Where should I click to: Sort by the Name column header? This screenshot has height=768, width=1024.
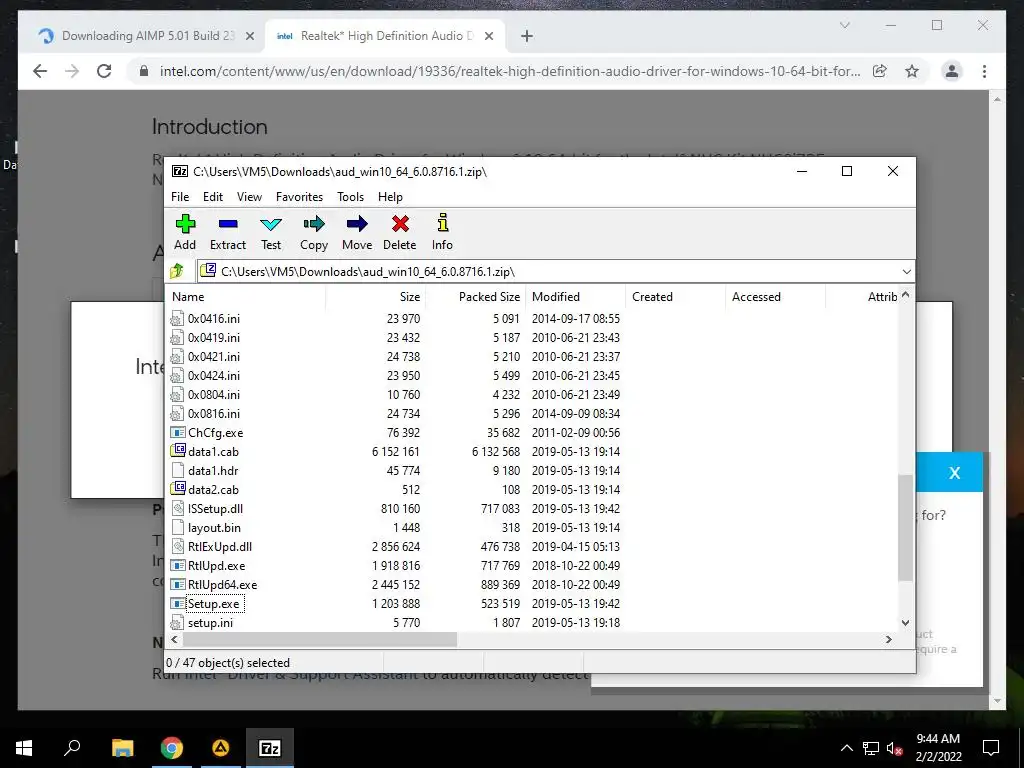coord(246,296)
